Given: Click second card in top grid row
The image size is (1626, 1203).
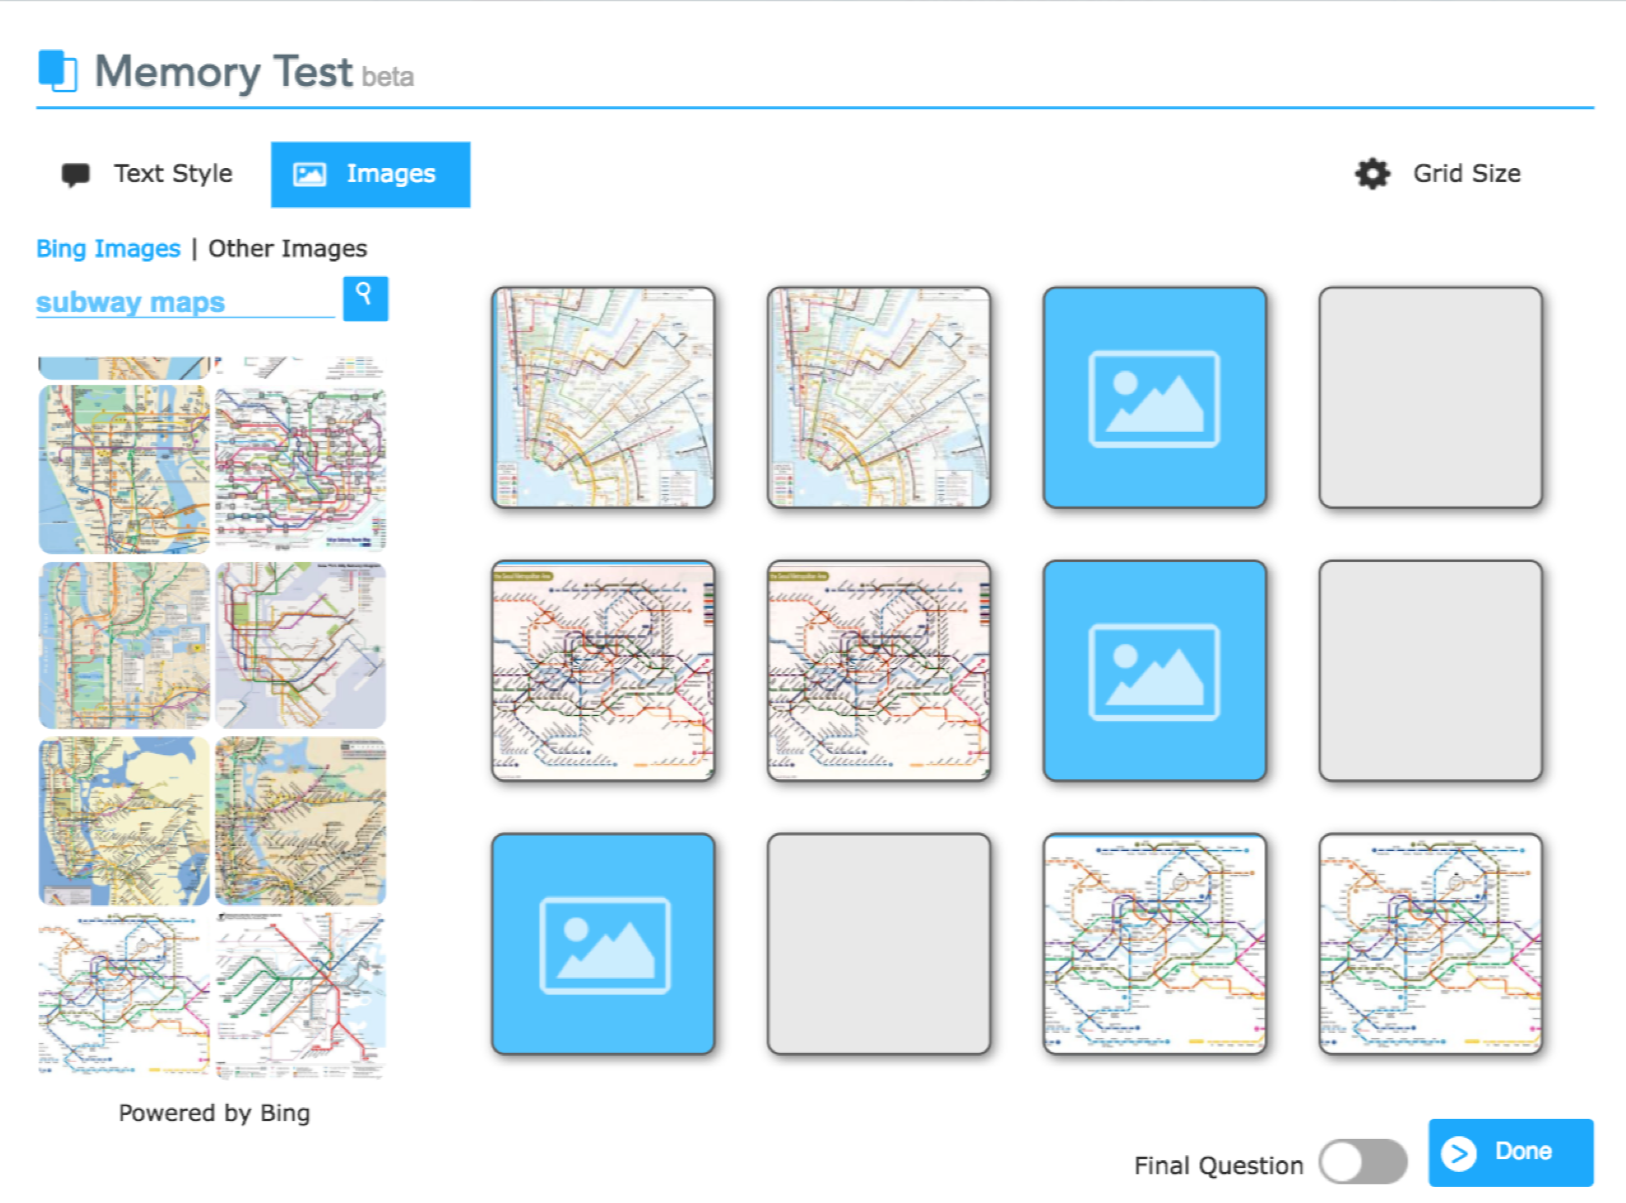Looking at the screenshot, I should [x=879, y=398].
